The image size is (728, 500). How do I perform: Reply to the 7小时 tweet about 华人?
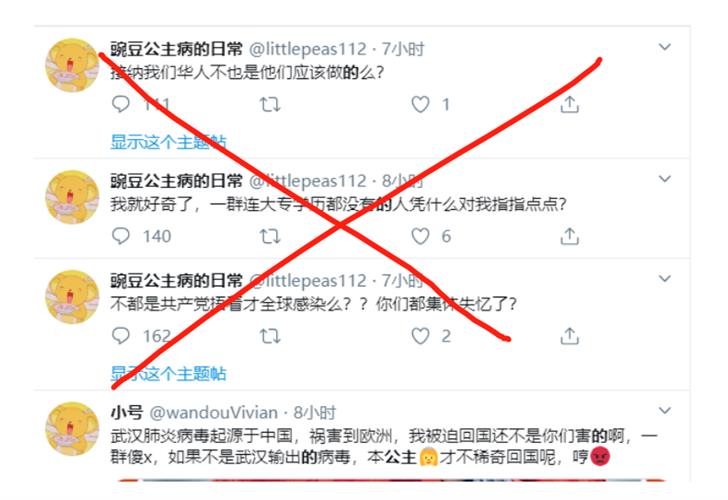(121, 104)
